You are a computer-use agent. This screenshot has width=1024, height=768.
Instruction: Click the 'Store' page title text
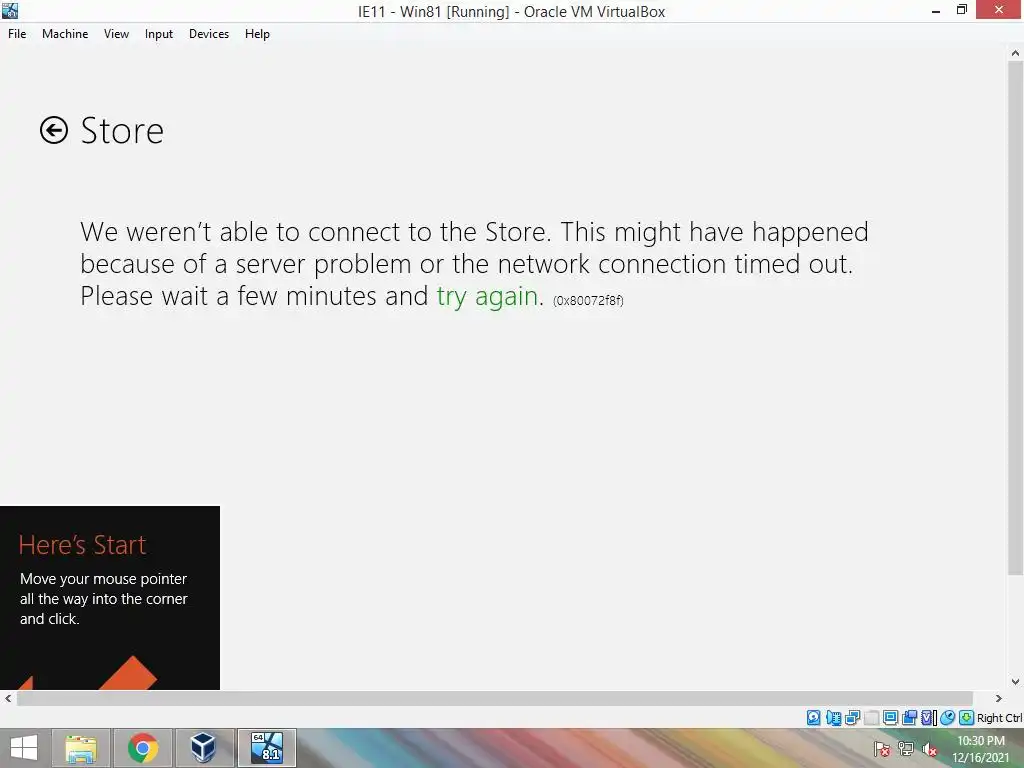pos(122,131)
